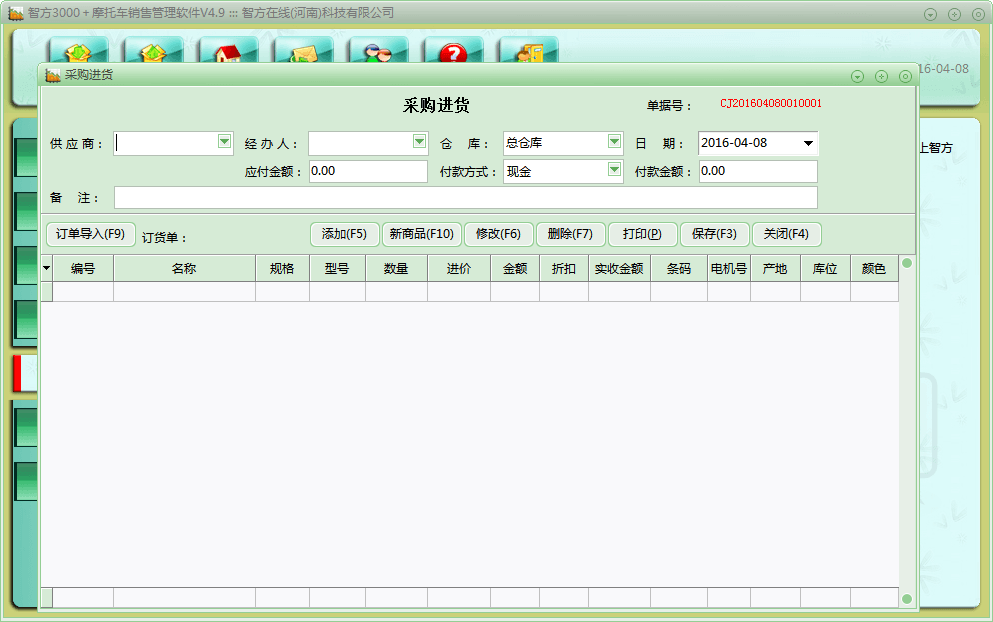The image size is (993, 622).
Task: Click the exit door icon in toolbar
Action: 528,52
